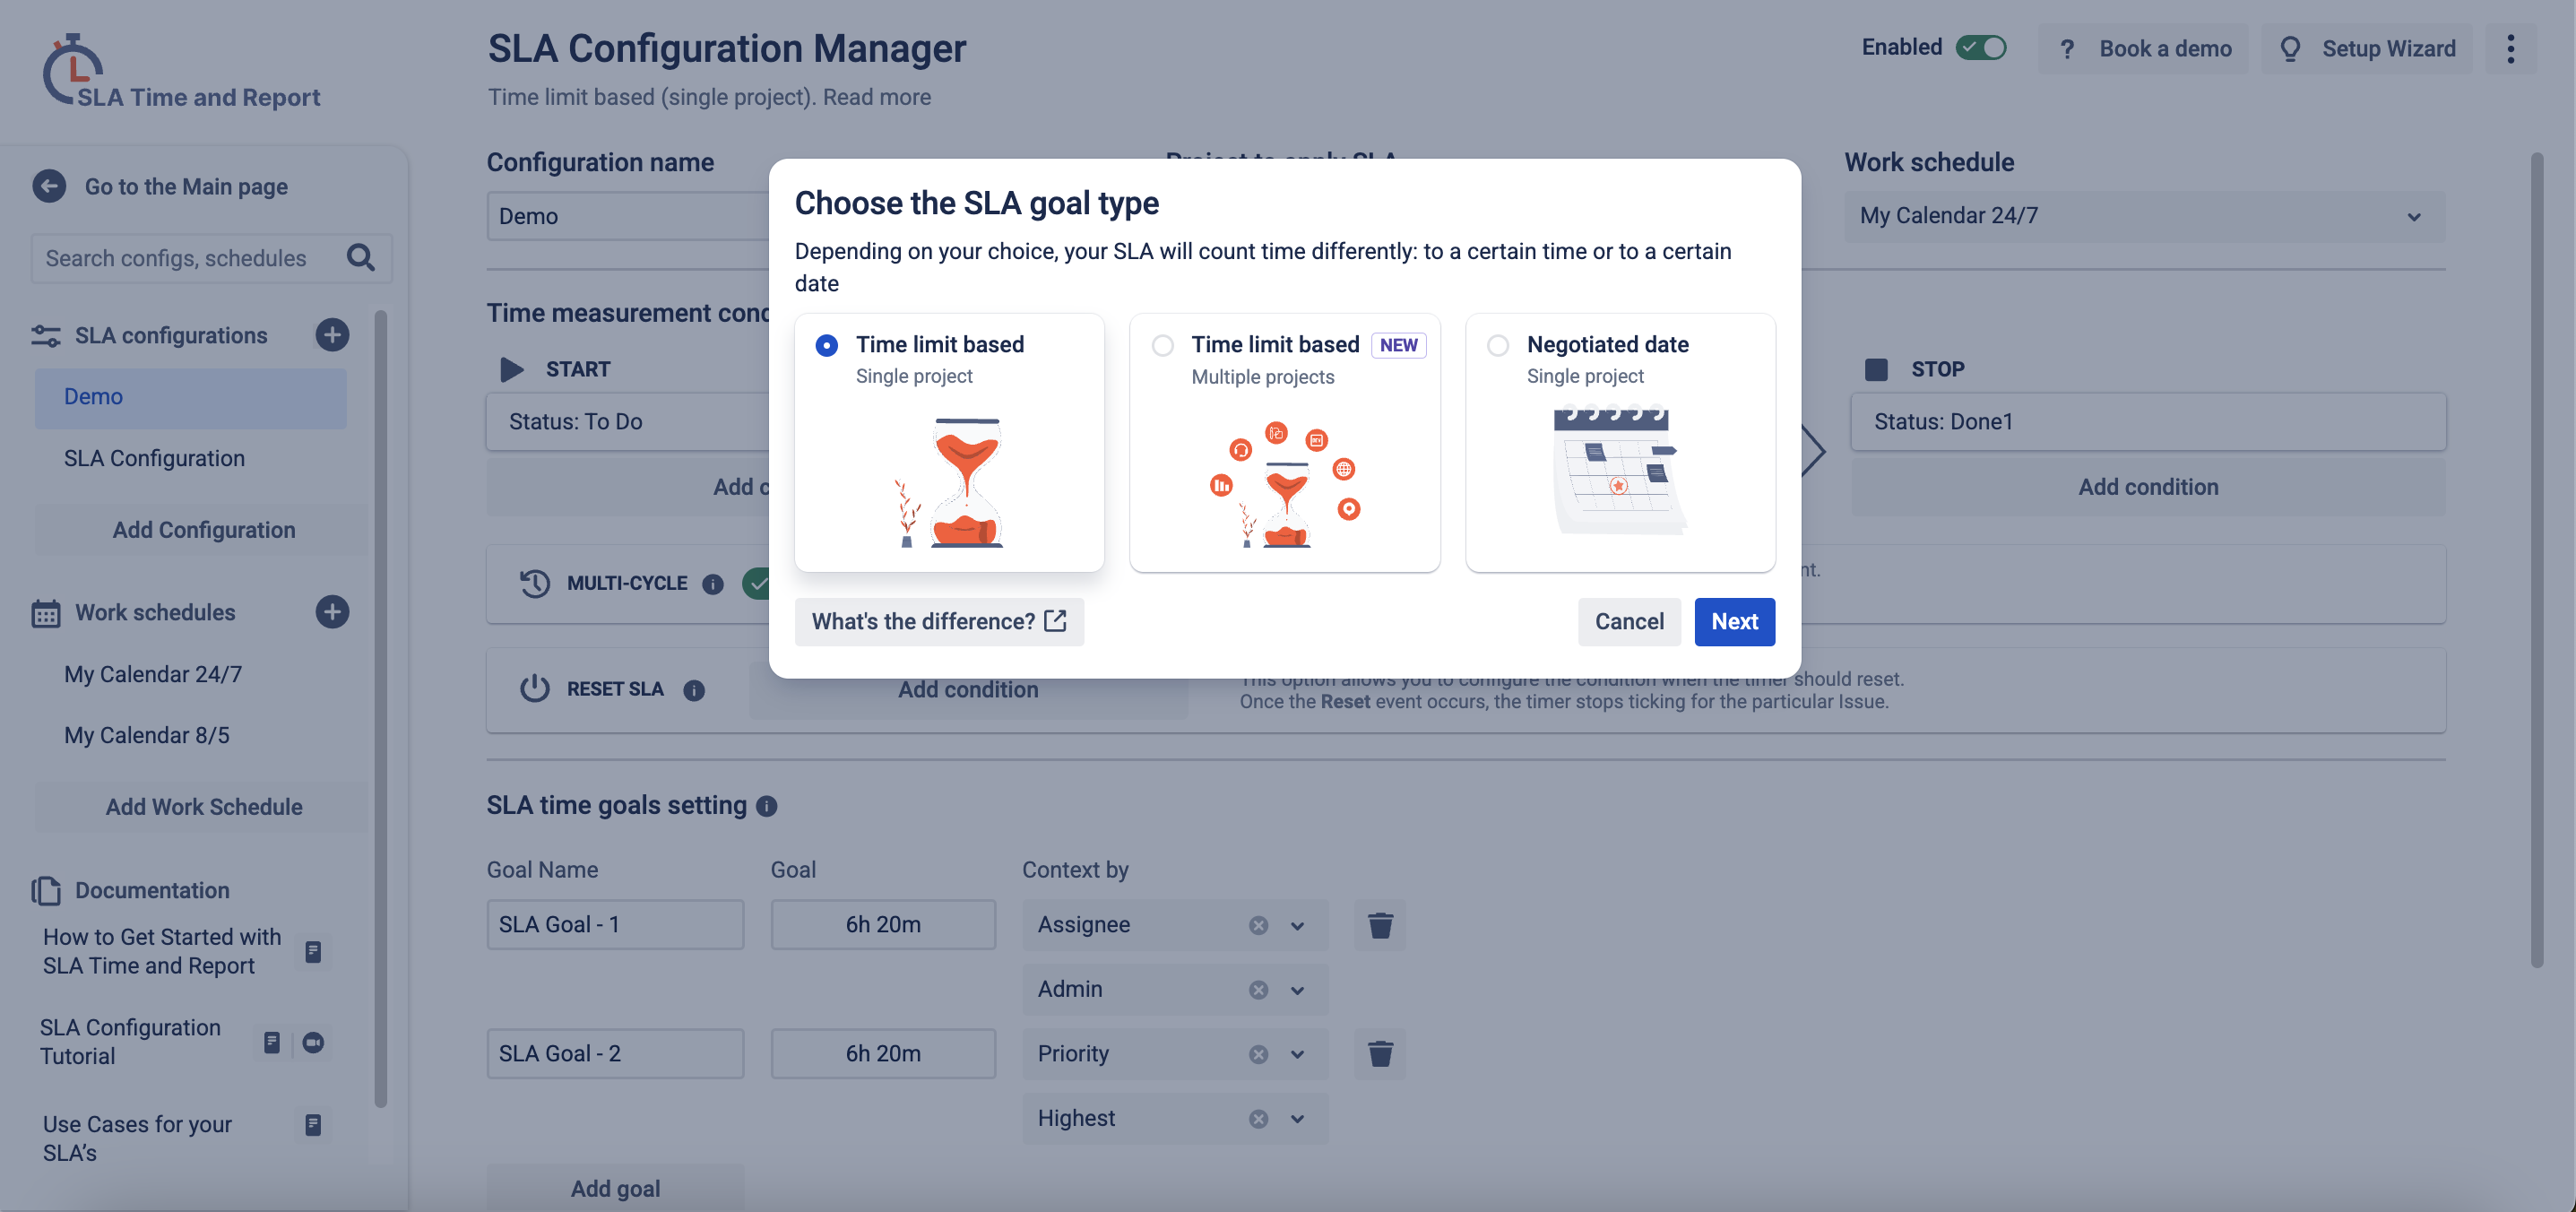Clear the Assignee context with x icon

point(1258,925)
